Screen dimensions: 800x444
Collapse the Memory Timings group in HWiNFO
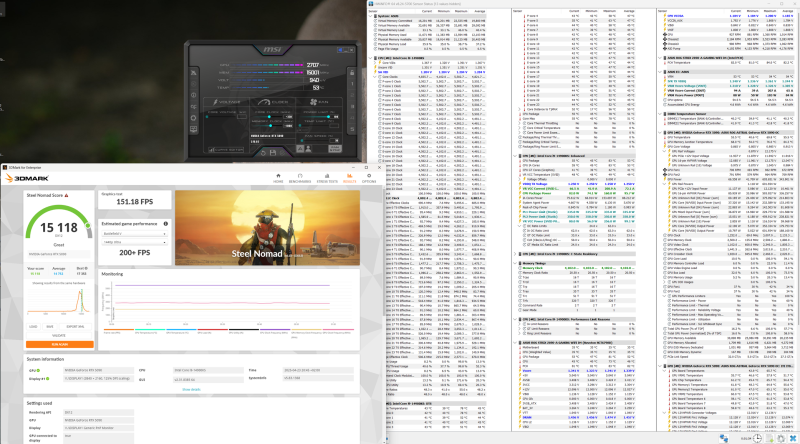click(515, 263)
